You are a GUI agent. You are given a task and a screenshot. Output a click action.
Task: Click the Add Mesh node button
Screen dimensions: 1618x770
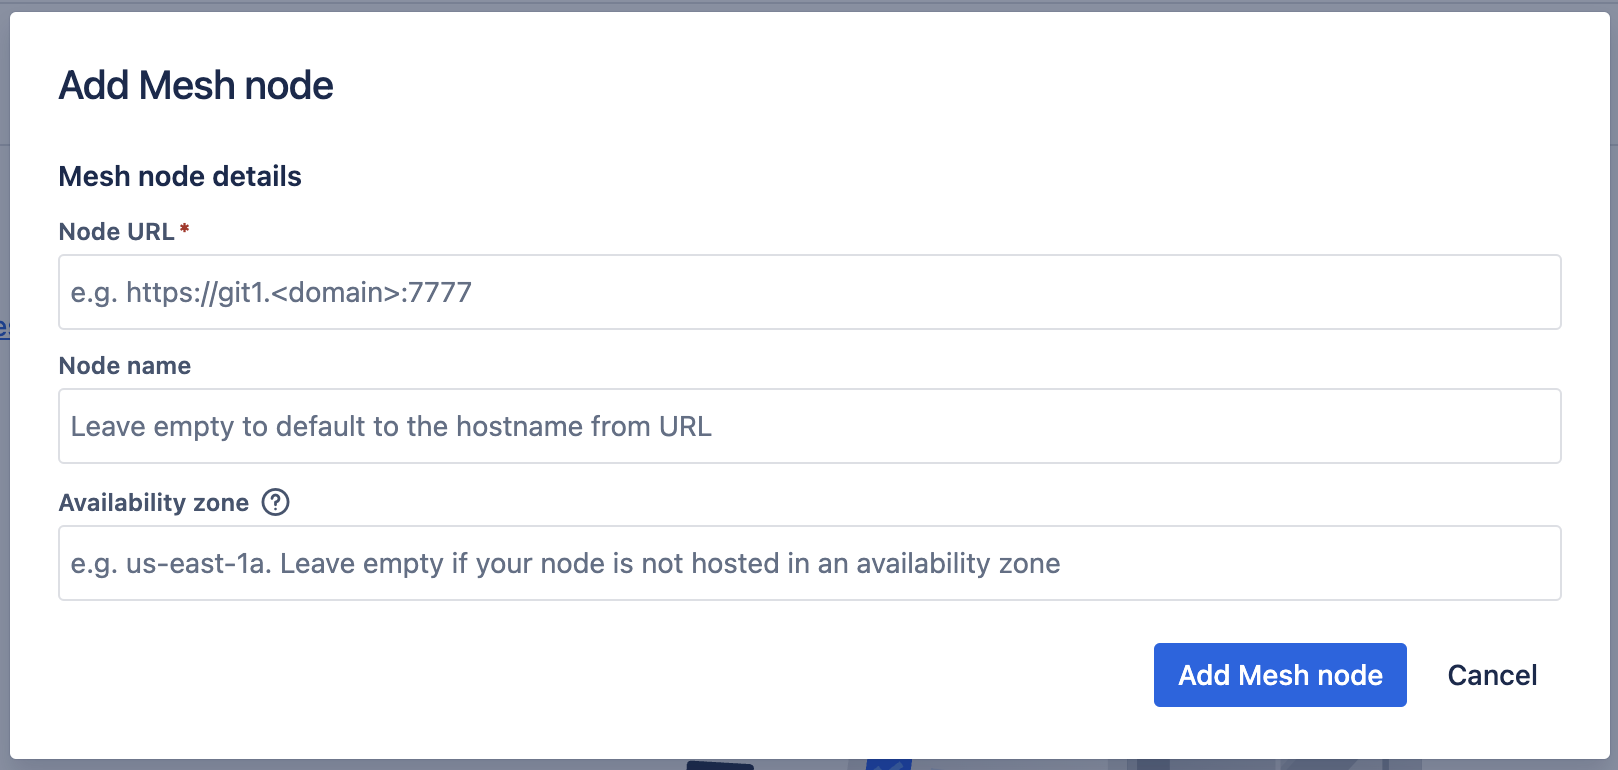coord(1280,675)
